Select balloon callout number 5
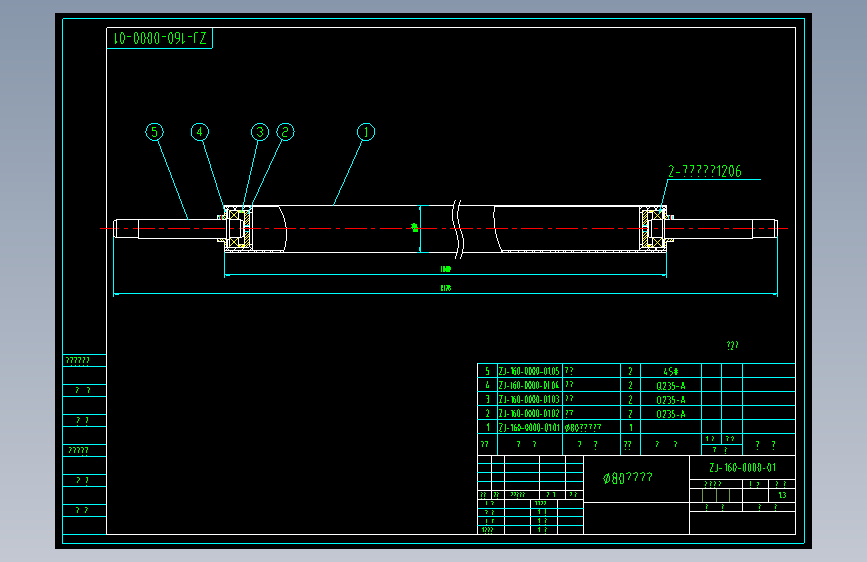Viewport: 867px width, 562px height. coord(154,132)
